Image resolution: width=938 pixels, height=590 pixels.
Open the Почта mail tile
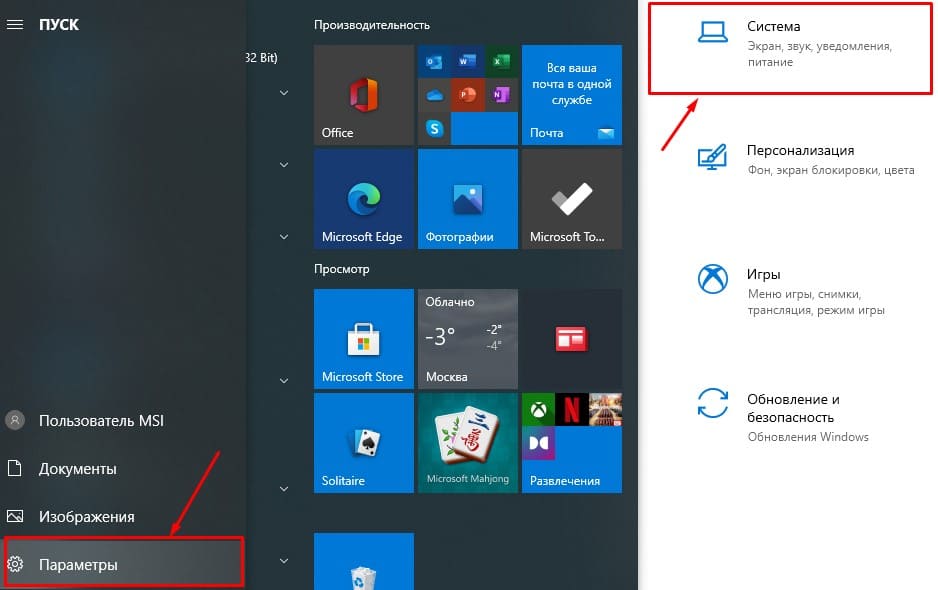571,93
